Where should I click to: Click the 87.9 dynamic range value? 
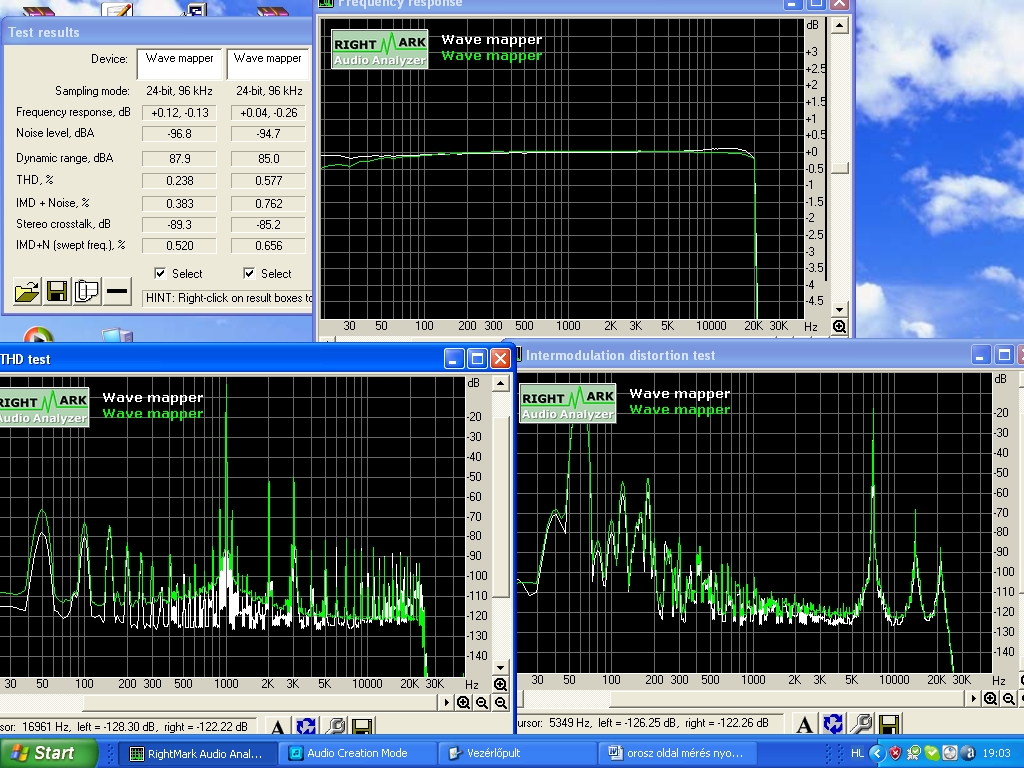tap(179, 159)
